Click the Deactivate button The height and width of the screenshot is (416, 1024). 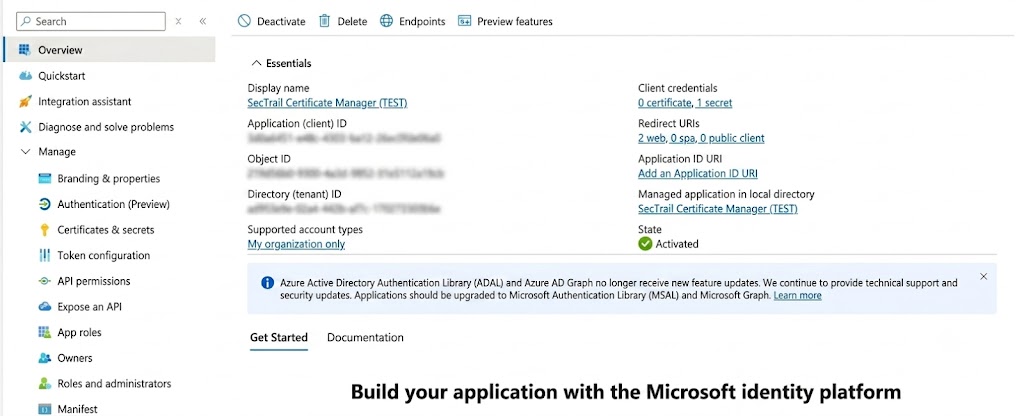point(272,21)
